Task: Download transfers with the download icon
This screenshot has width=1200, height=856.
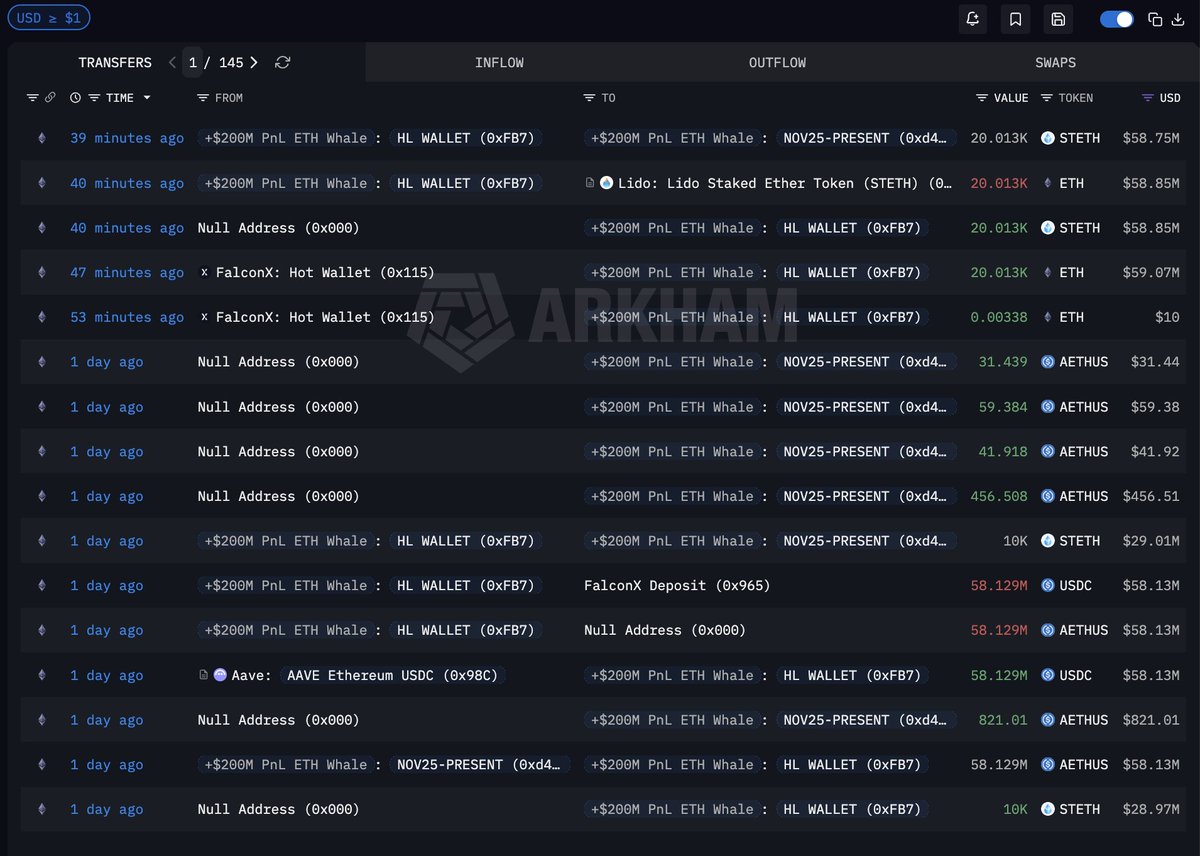Action: (x=1177, y=19)
